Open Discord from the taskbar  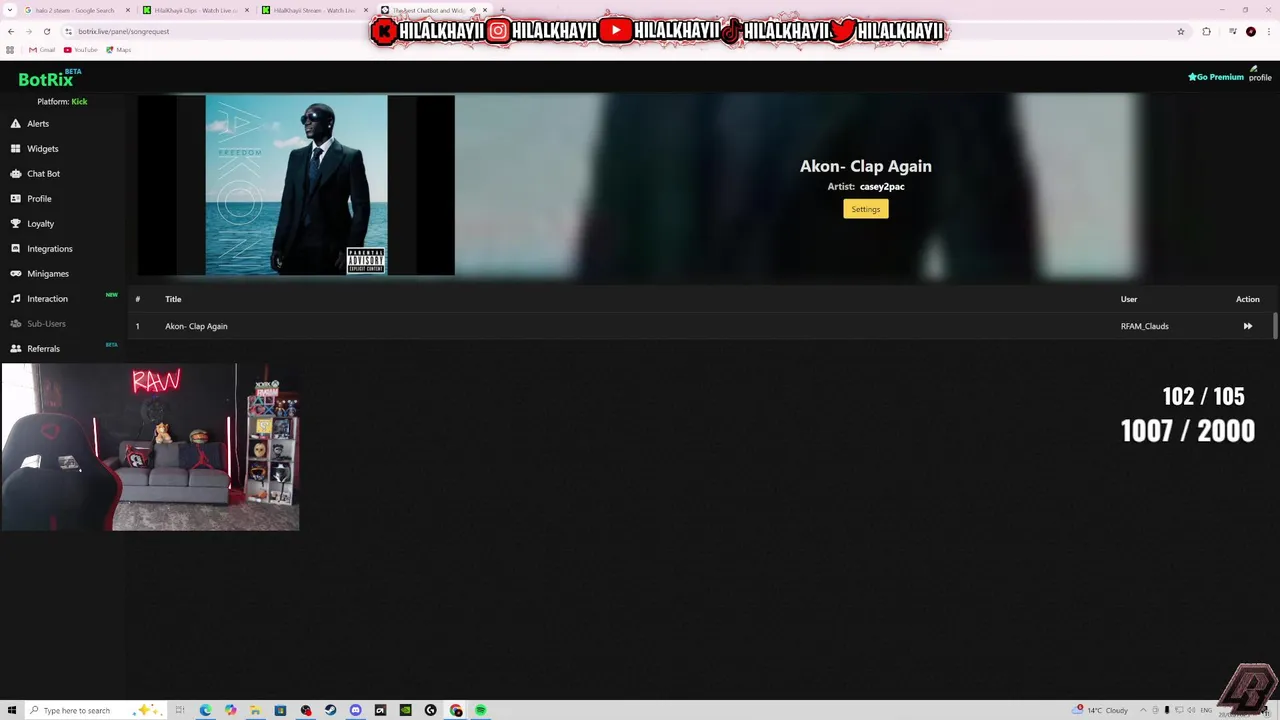coord(355,710)
